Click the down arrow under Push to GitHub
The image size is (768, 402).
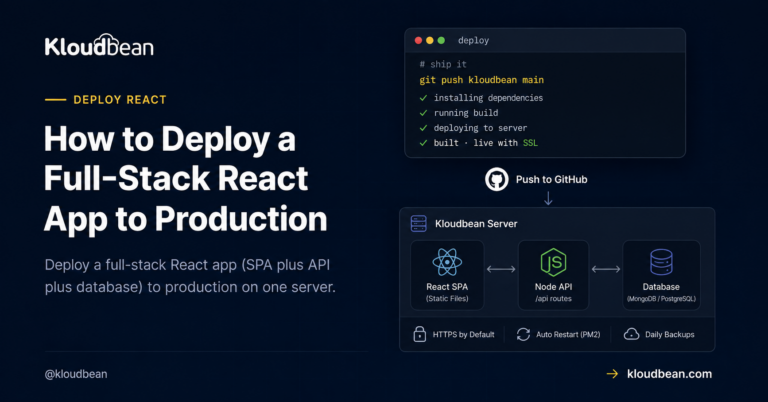tap(548, 198)
